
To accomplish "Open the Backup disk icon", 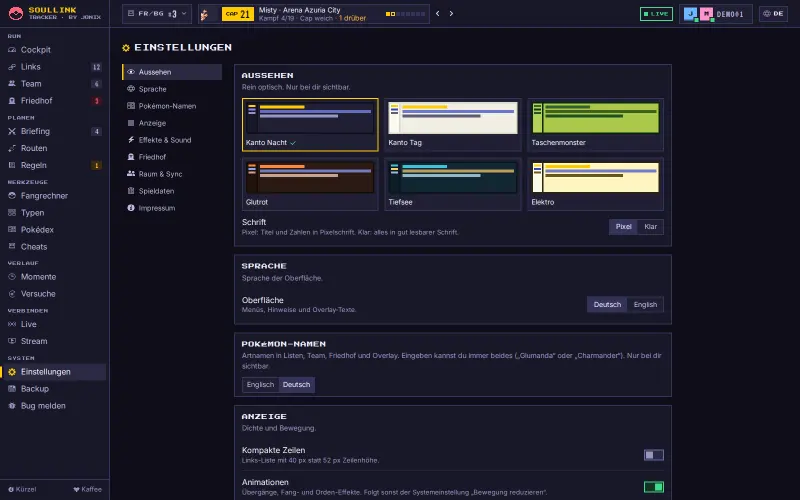I will [x=12, y=389].
